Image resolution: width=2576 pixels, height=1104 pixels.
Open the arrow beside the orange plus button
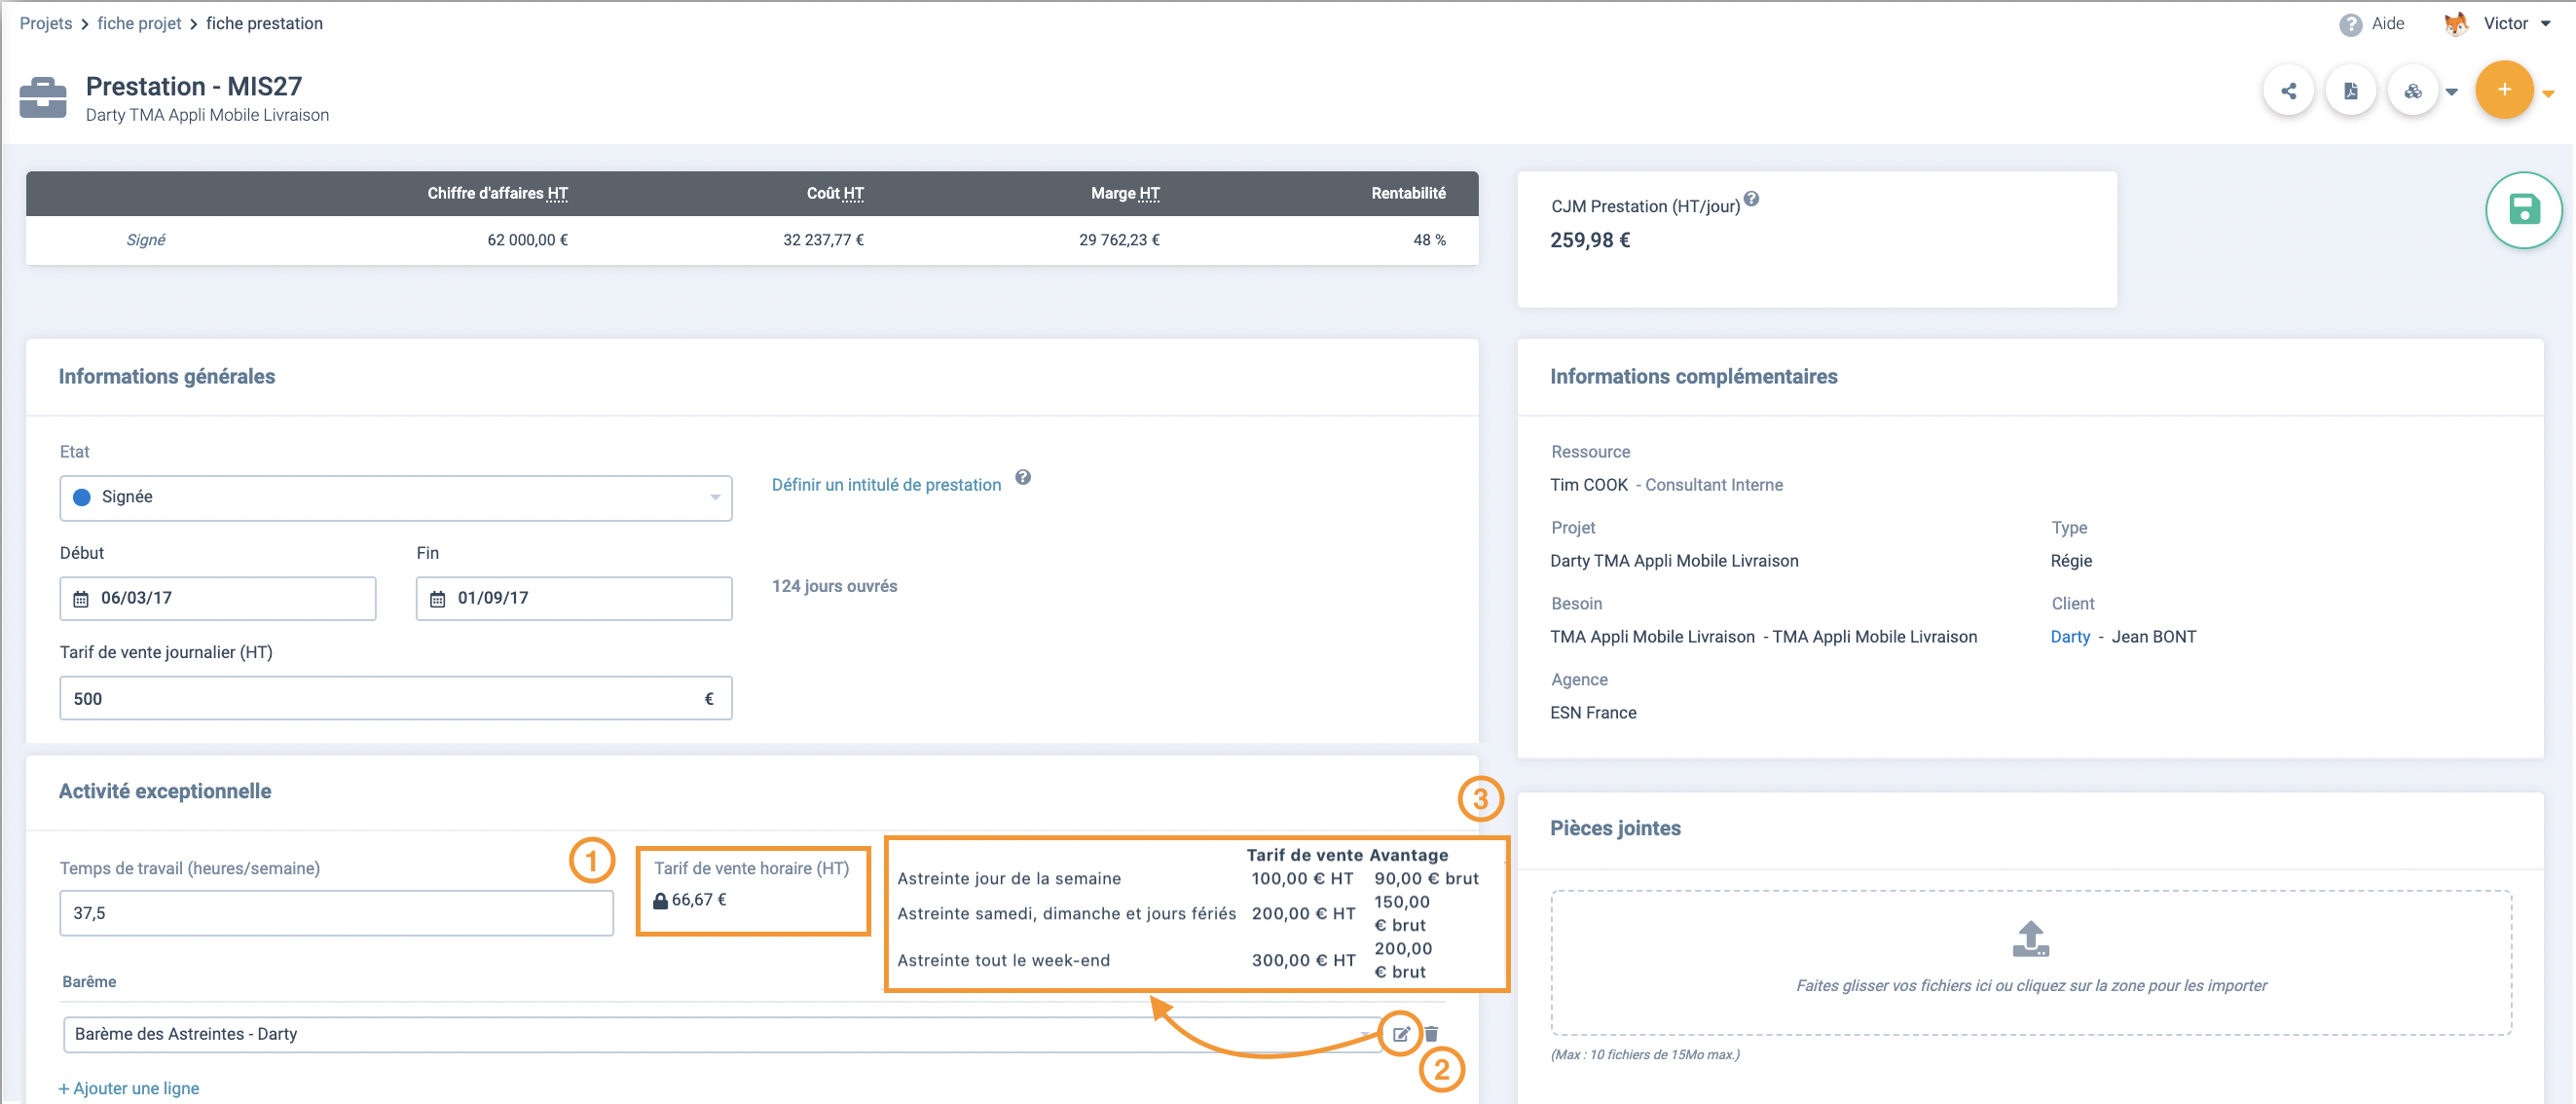pos(2549,93)
